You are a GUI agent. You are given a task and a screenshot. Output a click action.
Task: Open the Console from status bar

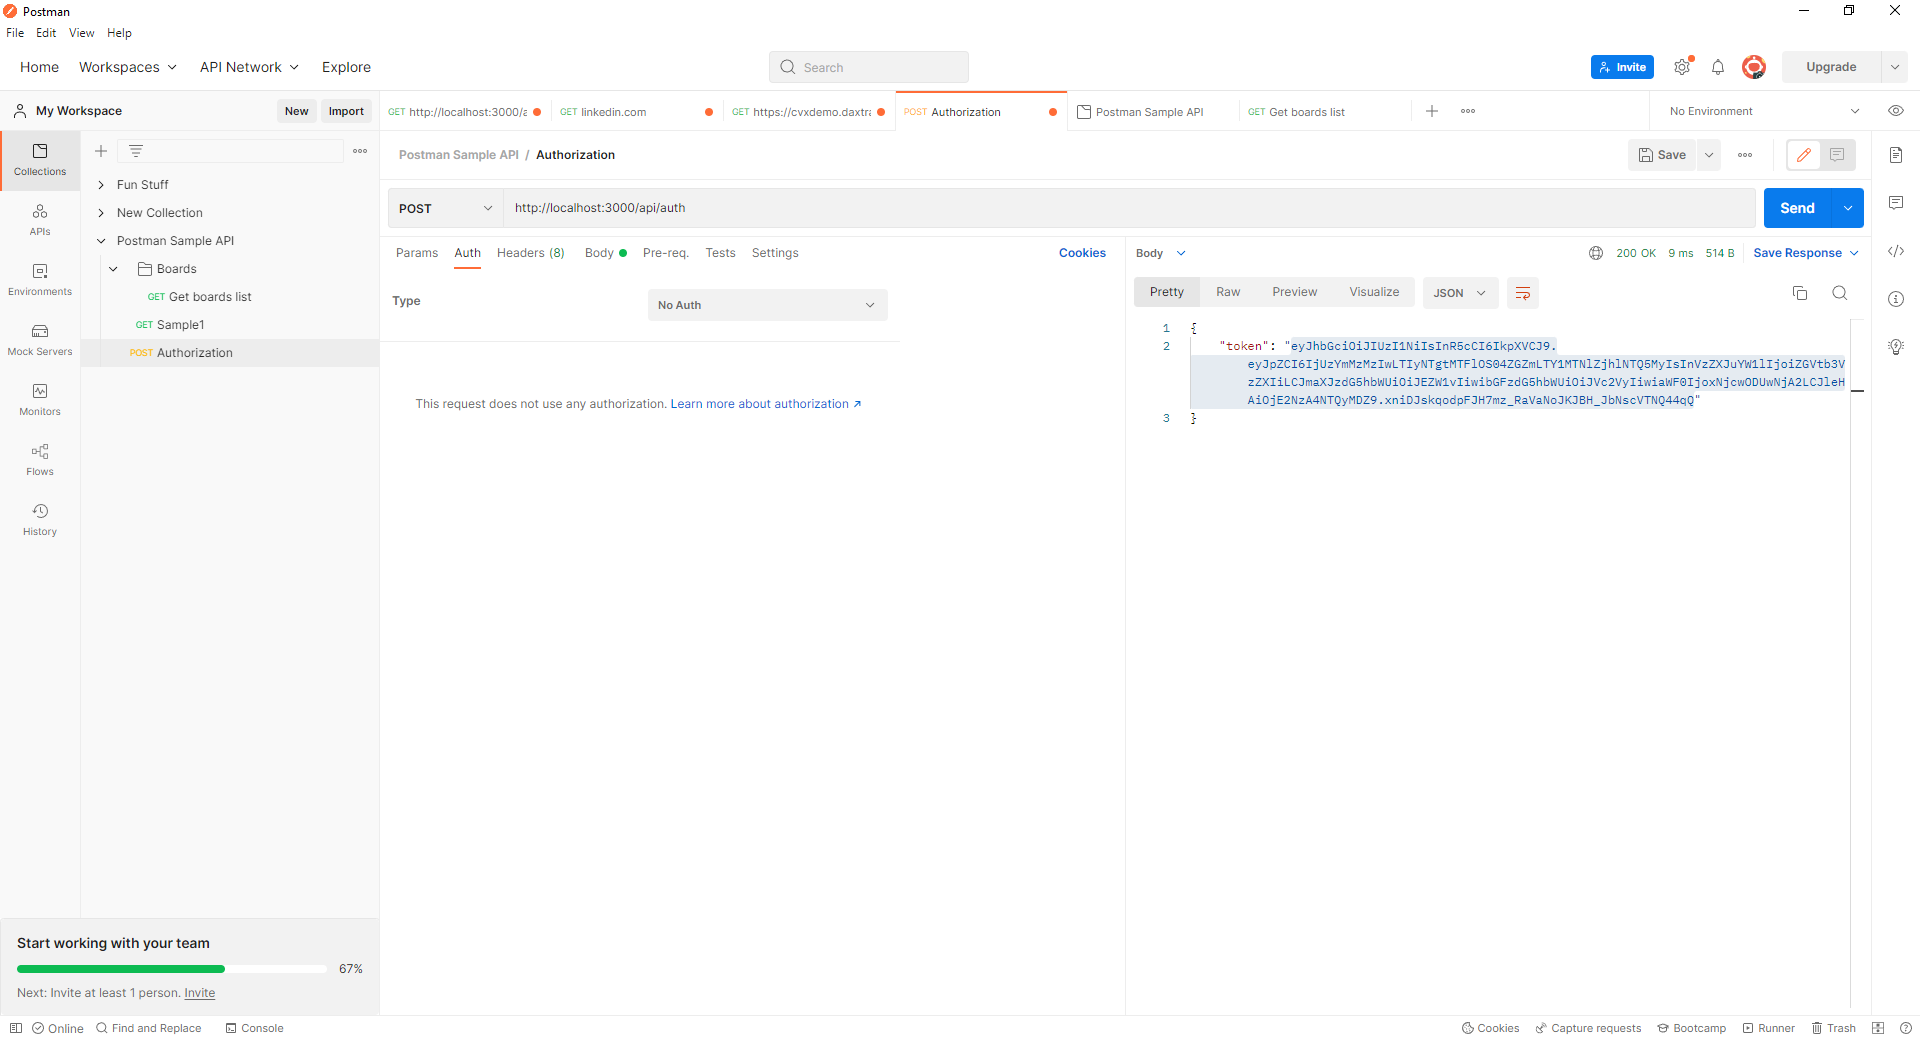pyautogui.click(x=255, y=1028)
